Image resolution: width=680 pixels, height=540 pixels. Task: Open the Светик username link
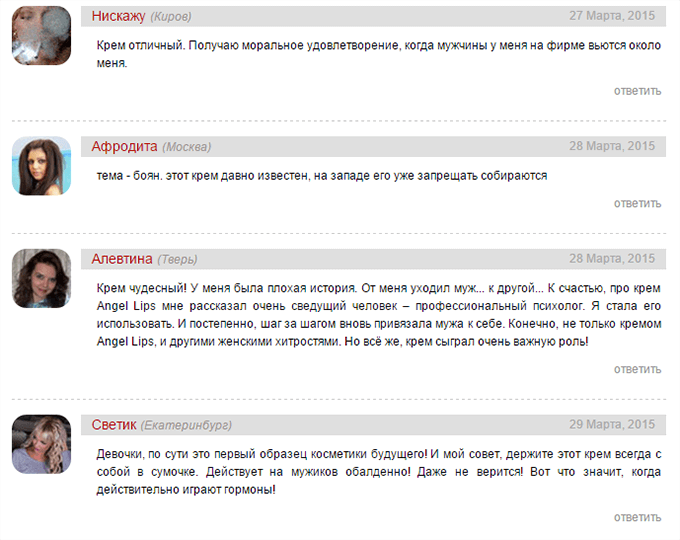pos(114,425)
